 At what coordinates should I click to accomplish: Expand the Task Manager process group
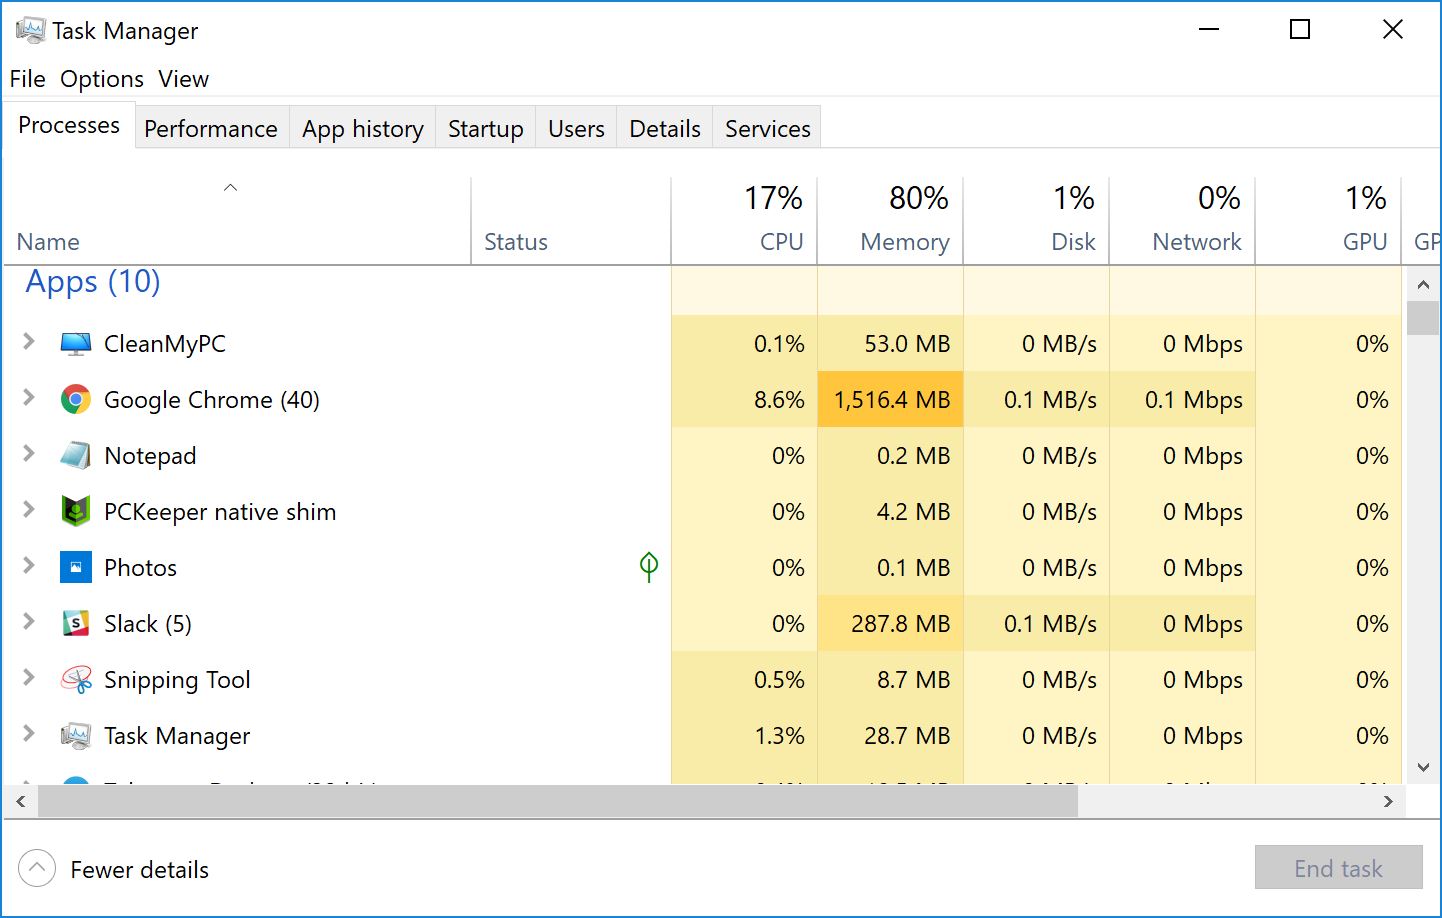pyautogui.click(x=29, y=734)
